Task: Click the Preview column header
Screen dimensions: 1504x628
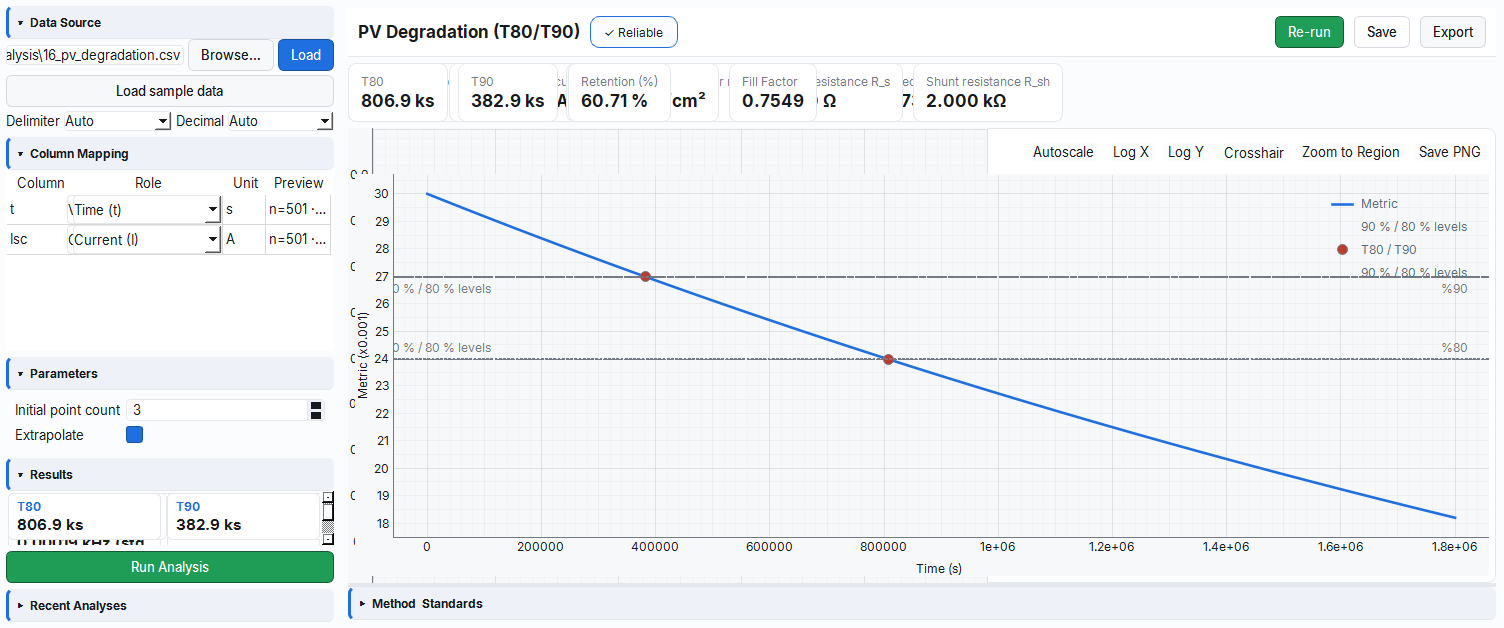Action: point(299,183)
